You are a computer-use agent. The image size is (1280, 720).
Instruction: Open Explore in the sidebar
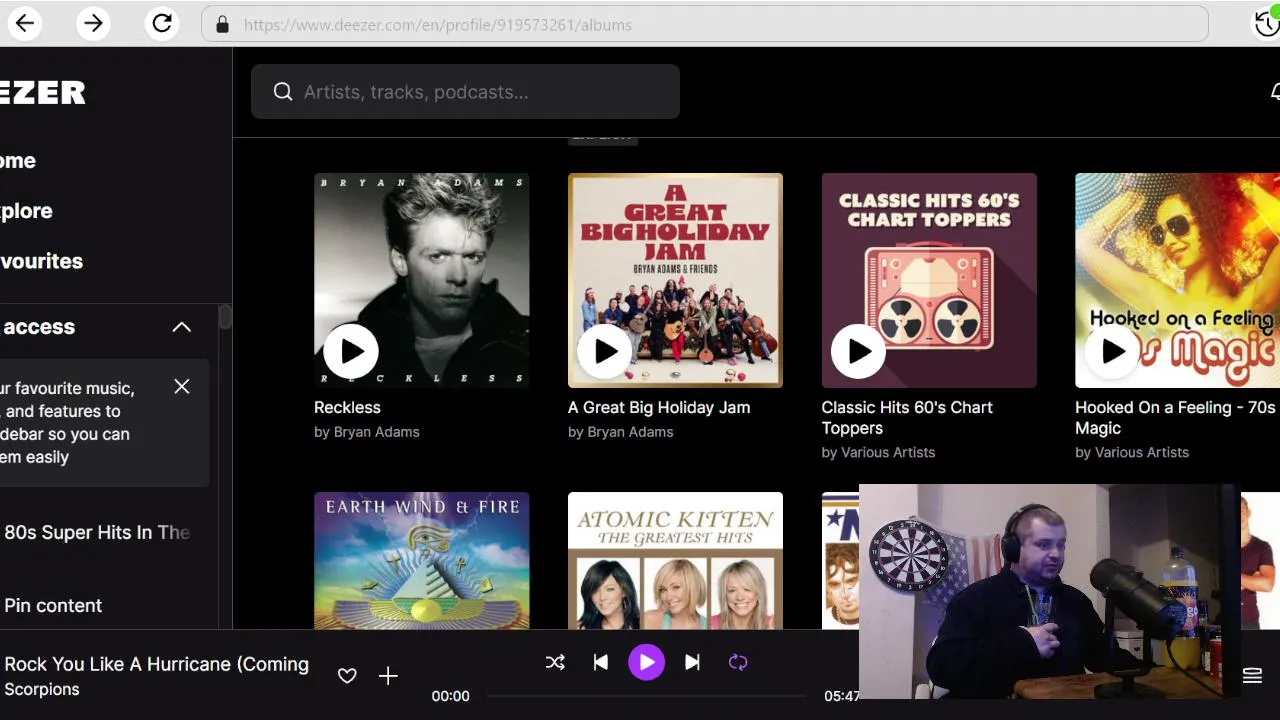pyautogui.click(x=26, y=211)
